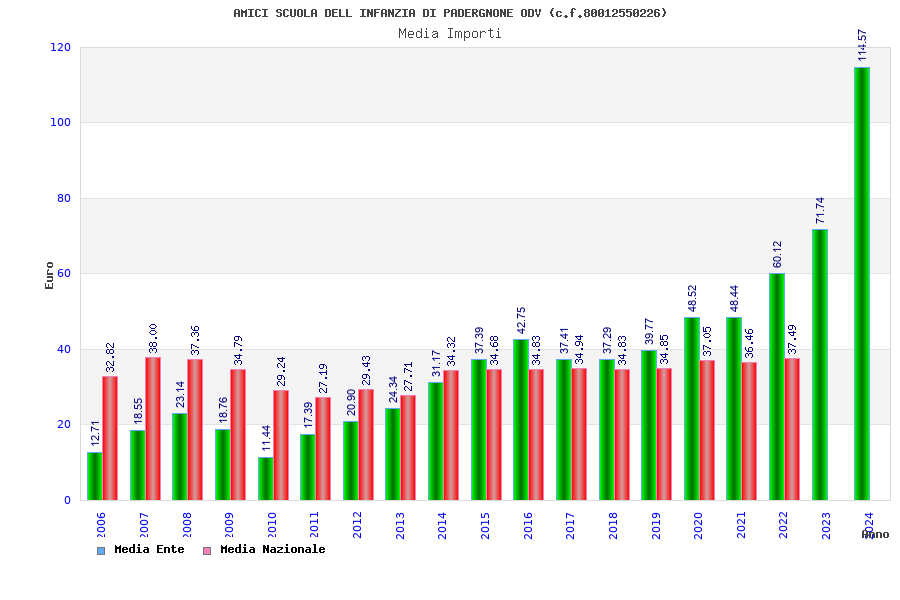Click the Media Nazionale legend label

tap(273, 549)
